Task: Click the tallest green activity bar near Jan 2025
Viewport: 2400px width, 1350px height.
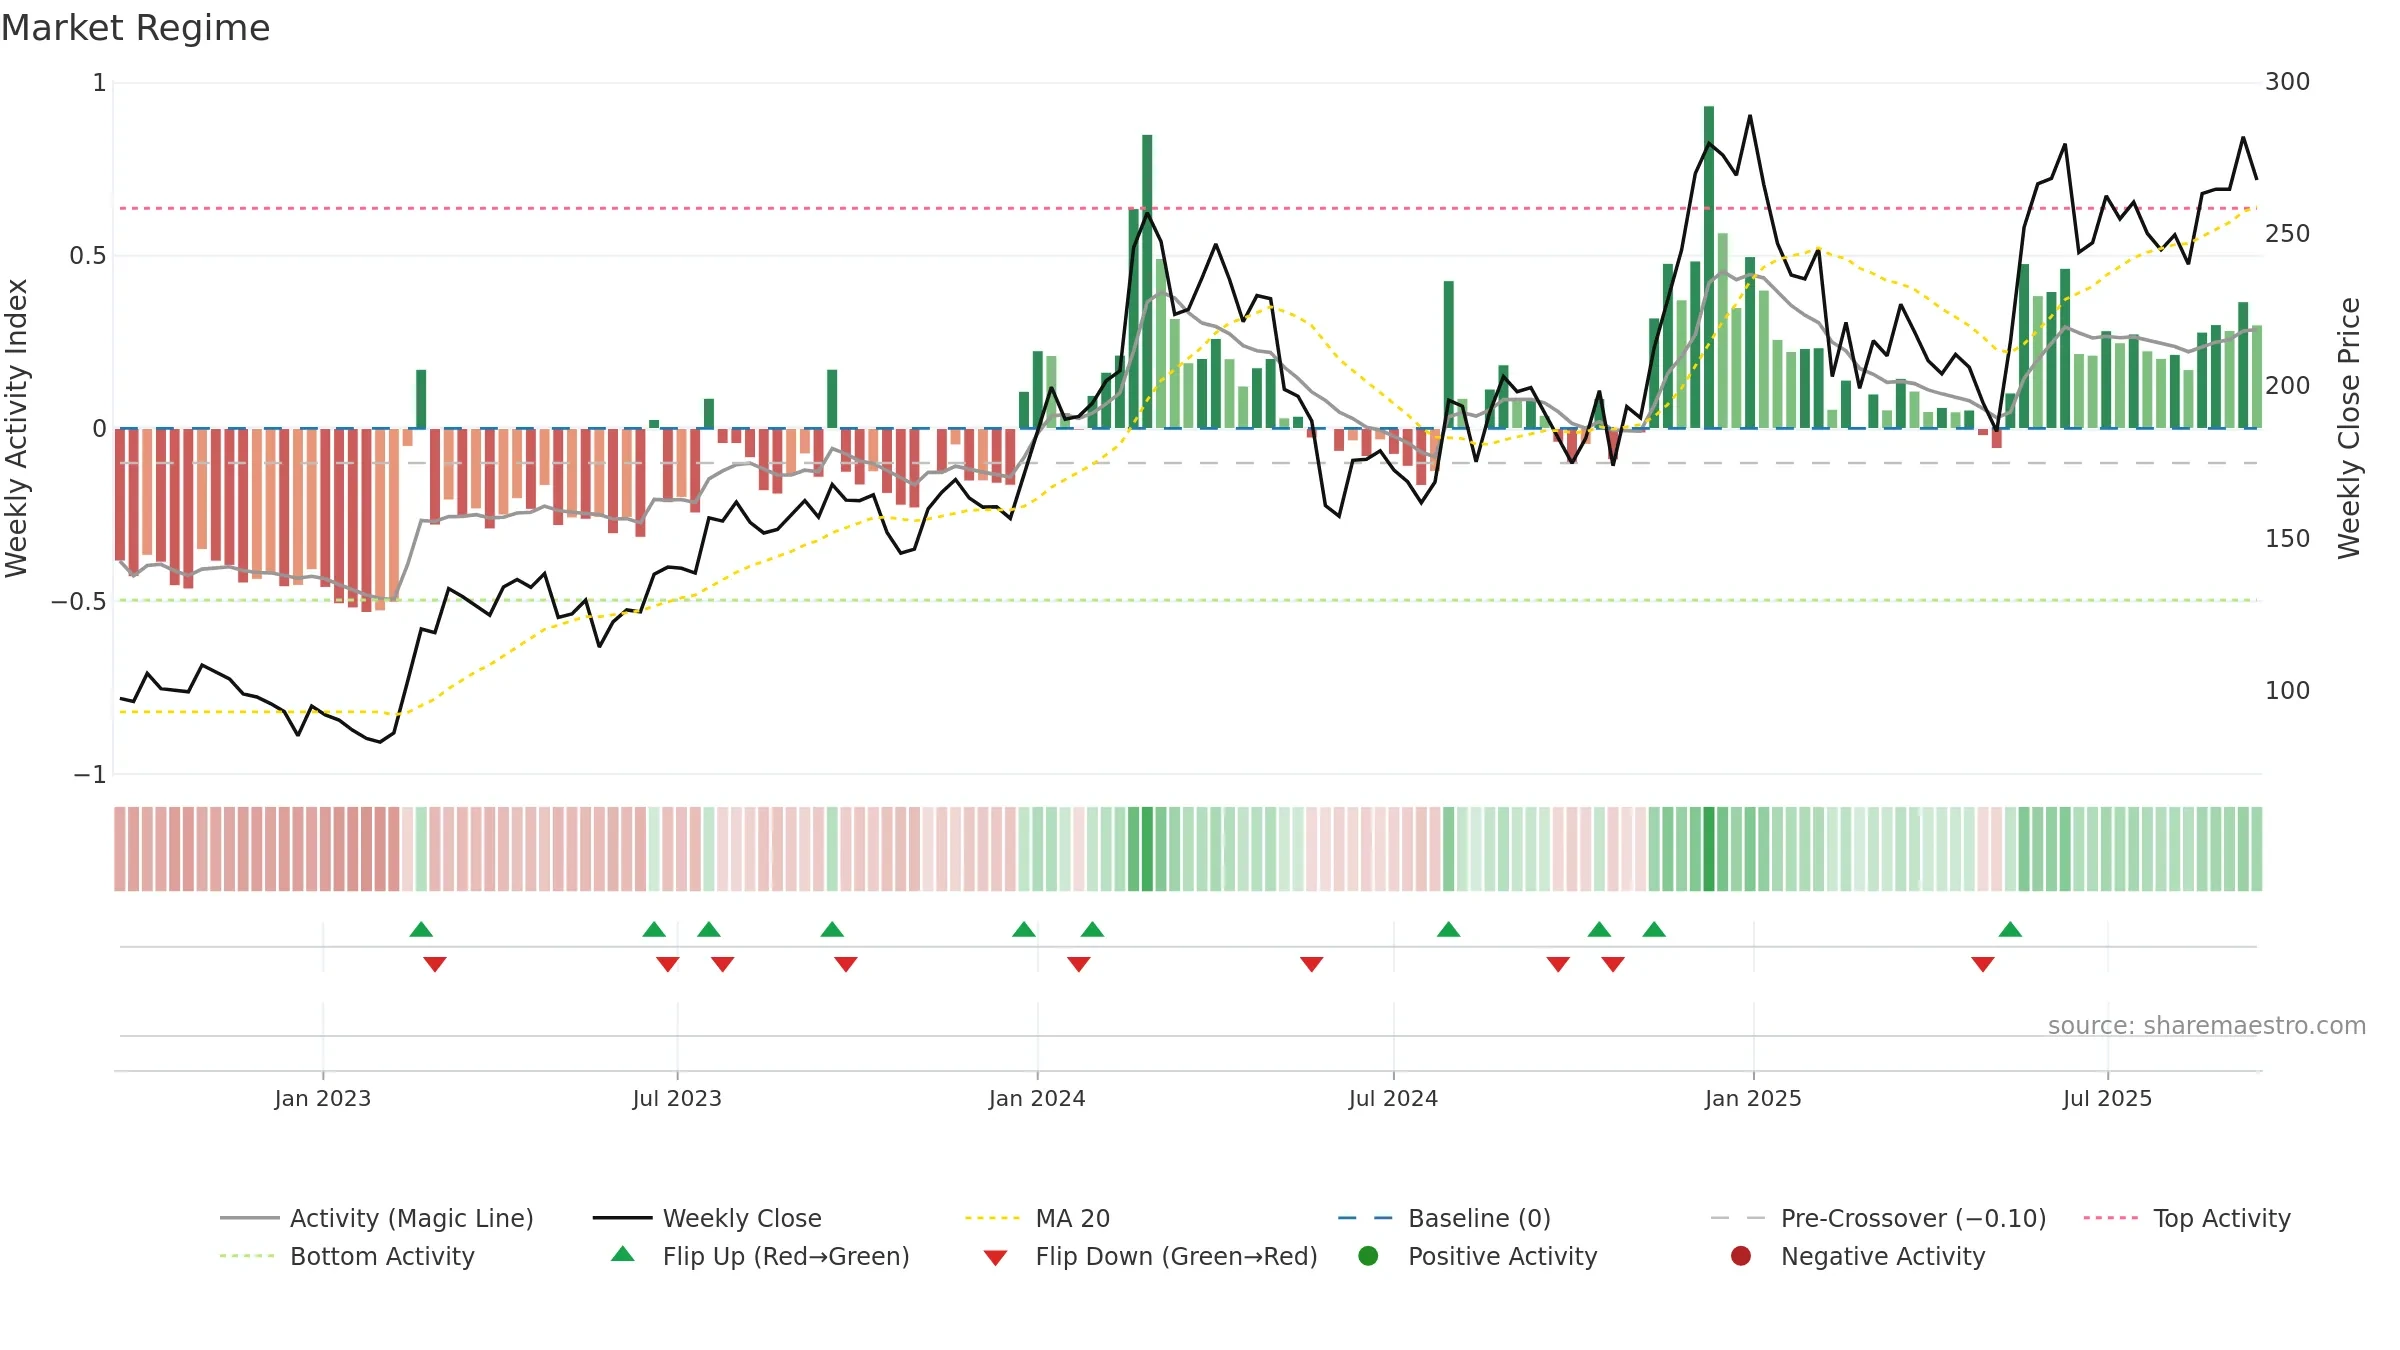Action: pyautogui.click(x=1709, y=267)
